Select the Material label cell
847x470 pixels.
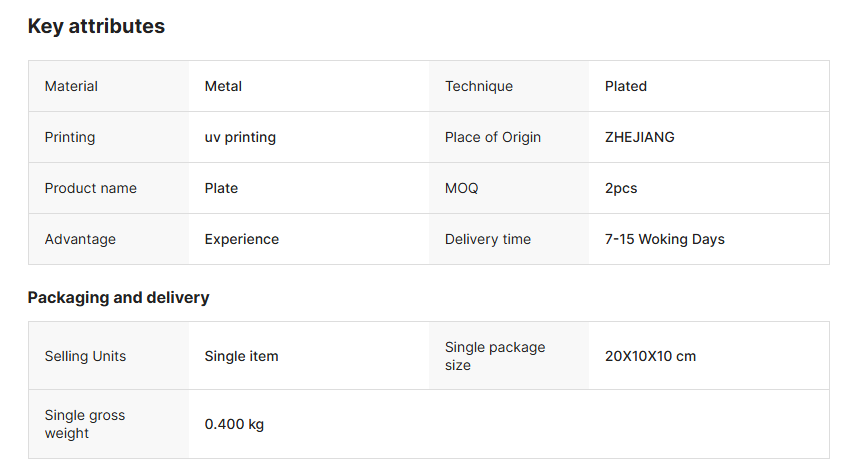tap(71, 87)
